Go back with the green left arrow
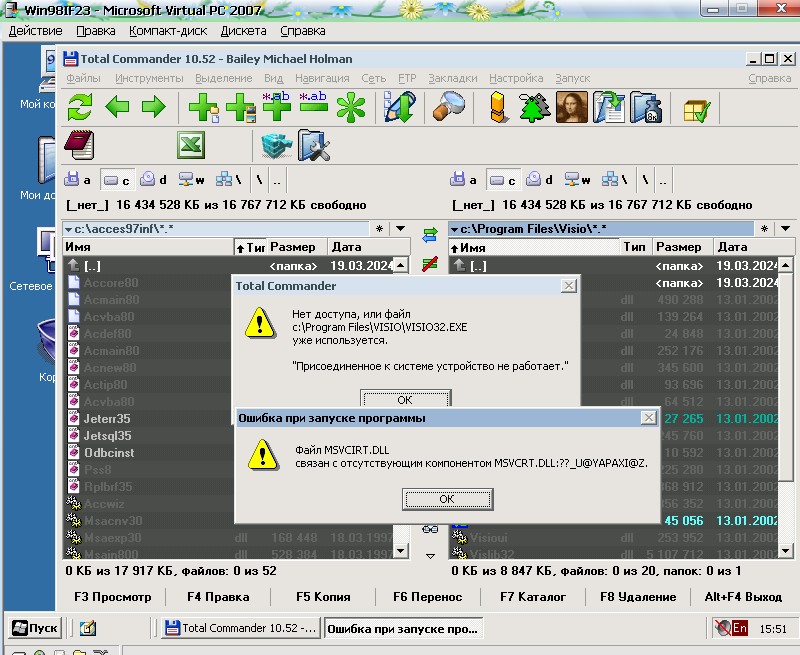Viewport: 800px width, 655px height. [117, 107]
